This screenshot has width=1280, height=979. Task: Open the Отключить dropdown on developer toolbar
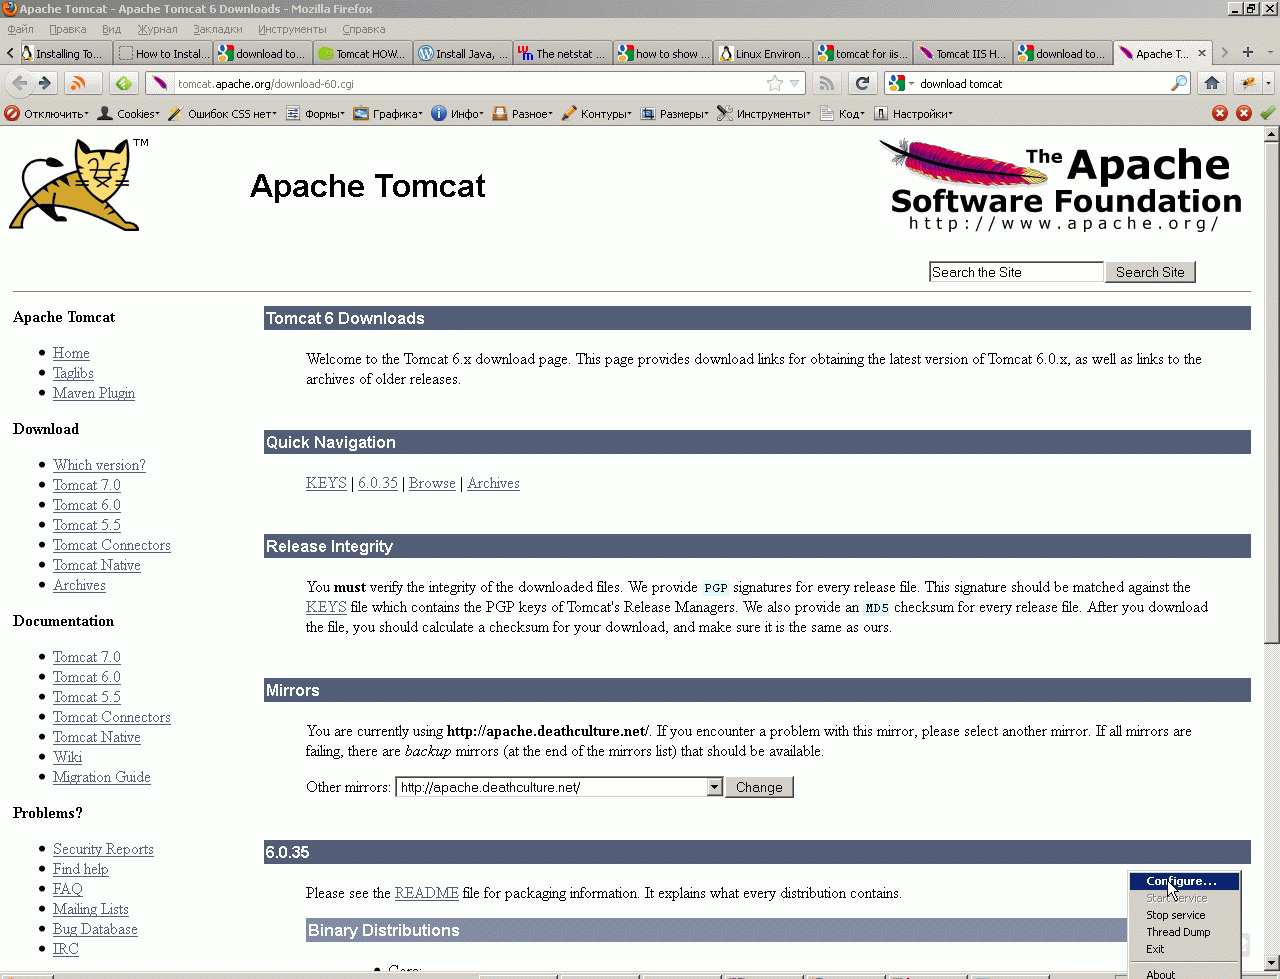coord(47,114)
